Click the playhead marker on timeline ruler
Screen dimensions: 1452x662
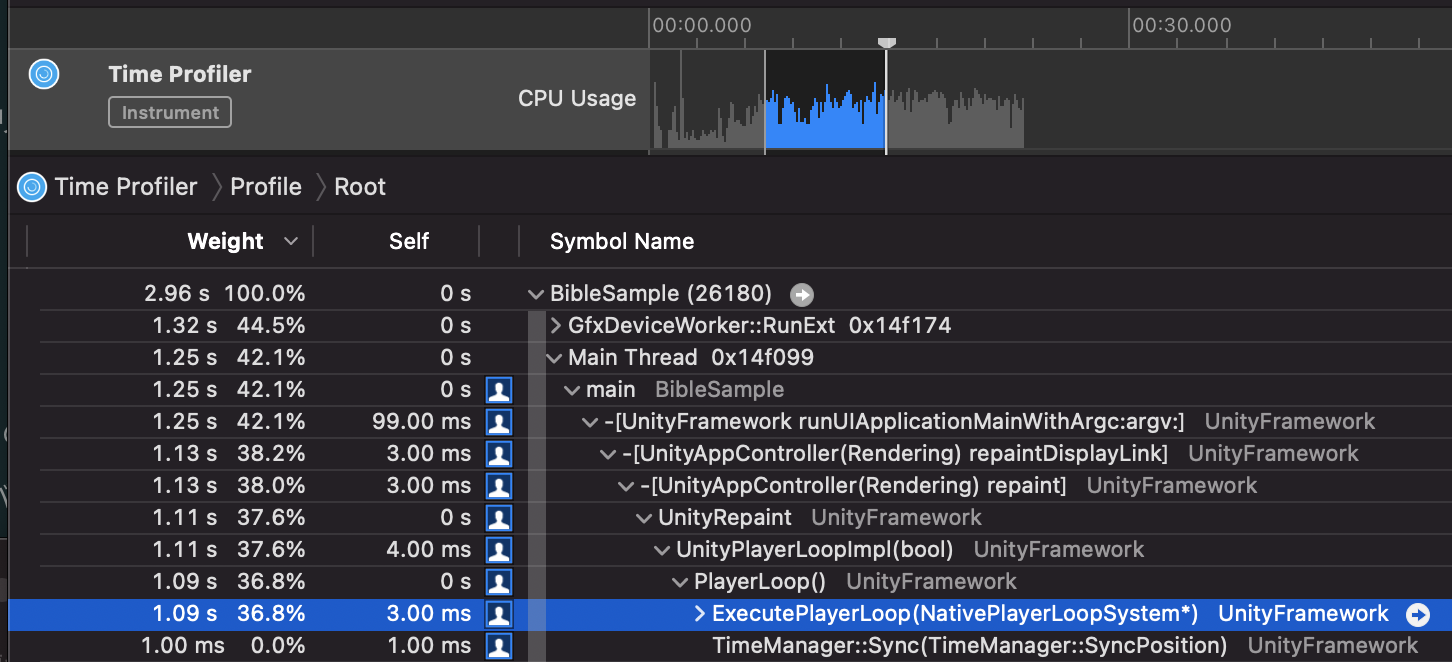pos(886,42)
